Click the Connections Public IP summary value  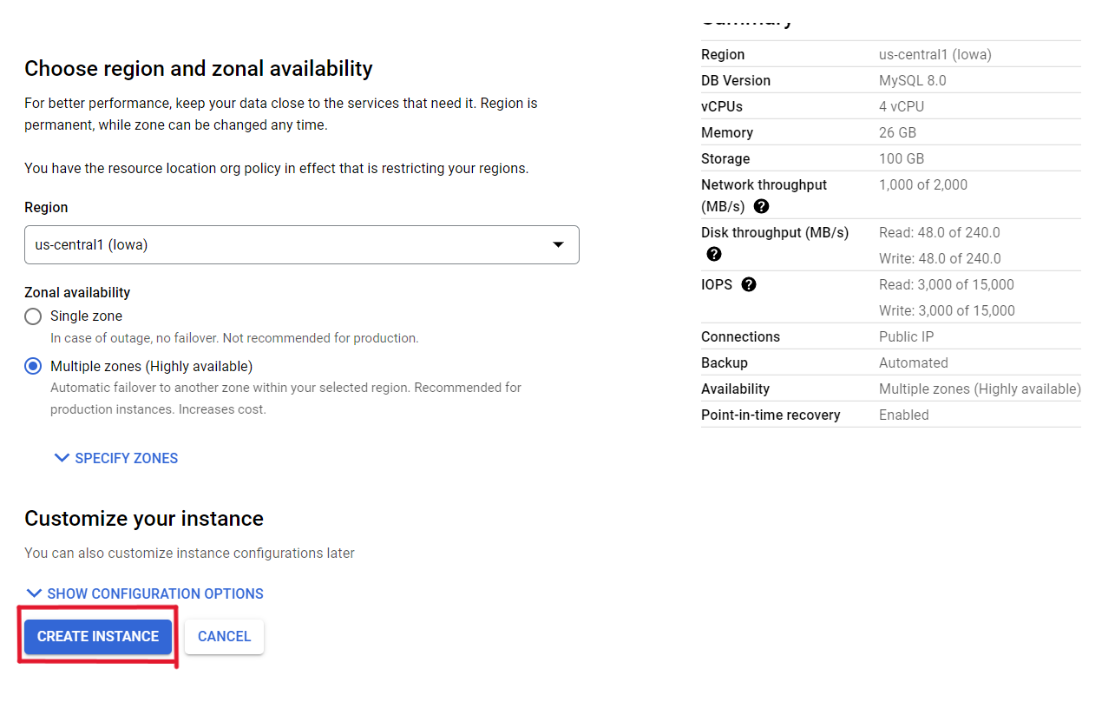point(906,337)
